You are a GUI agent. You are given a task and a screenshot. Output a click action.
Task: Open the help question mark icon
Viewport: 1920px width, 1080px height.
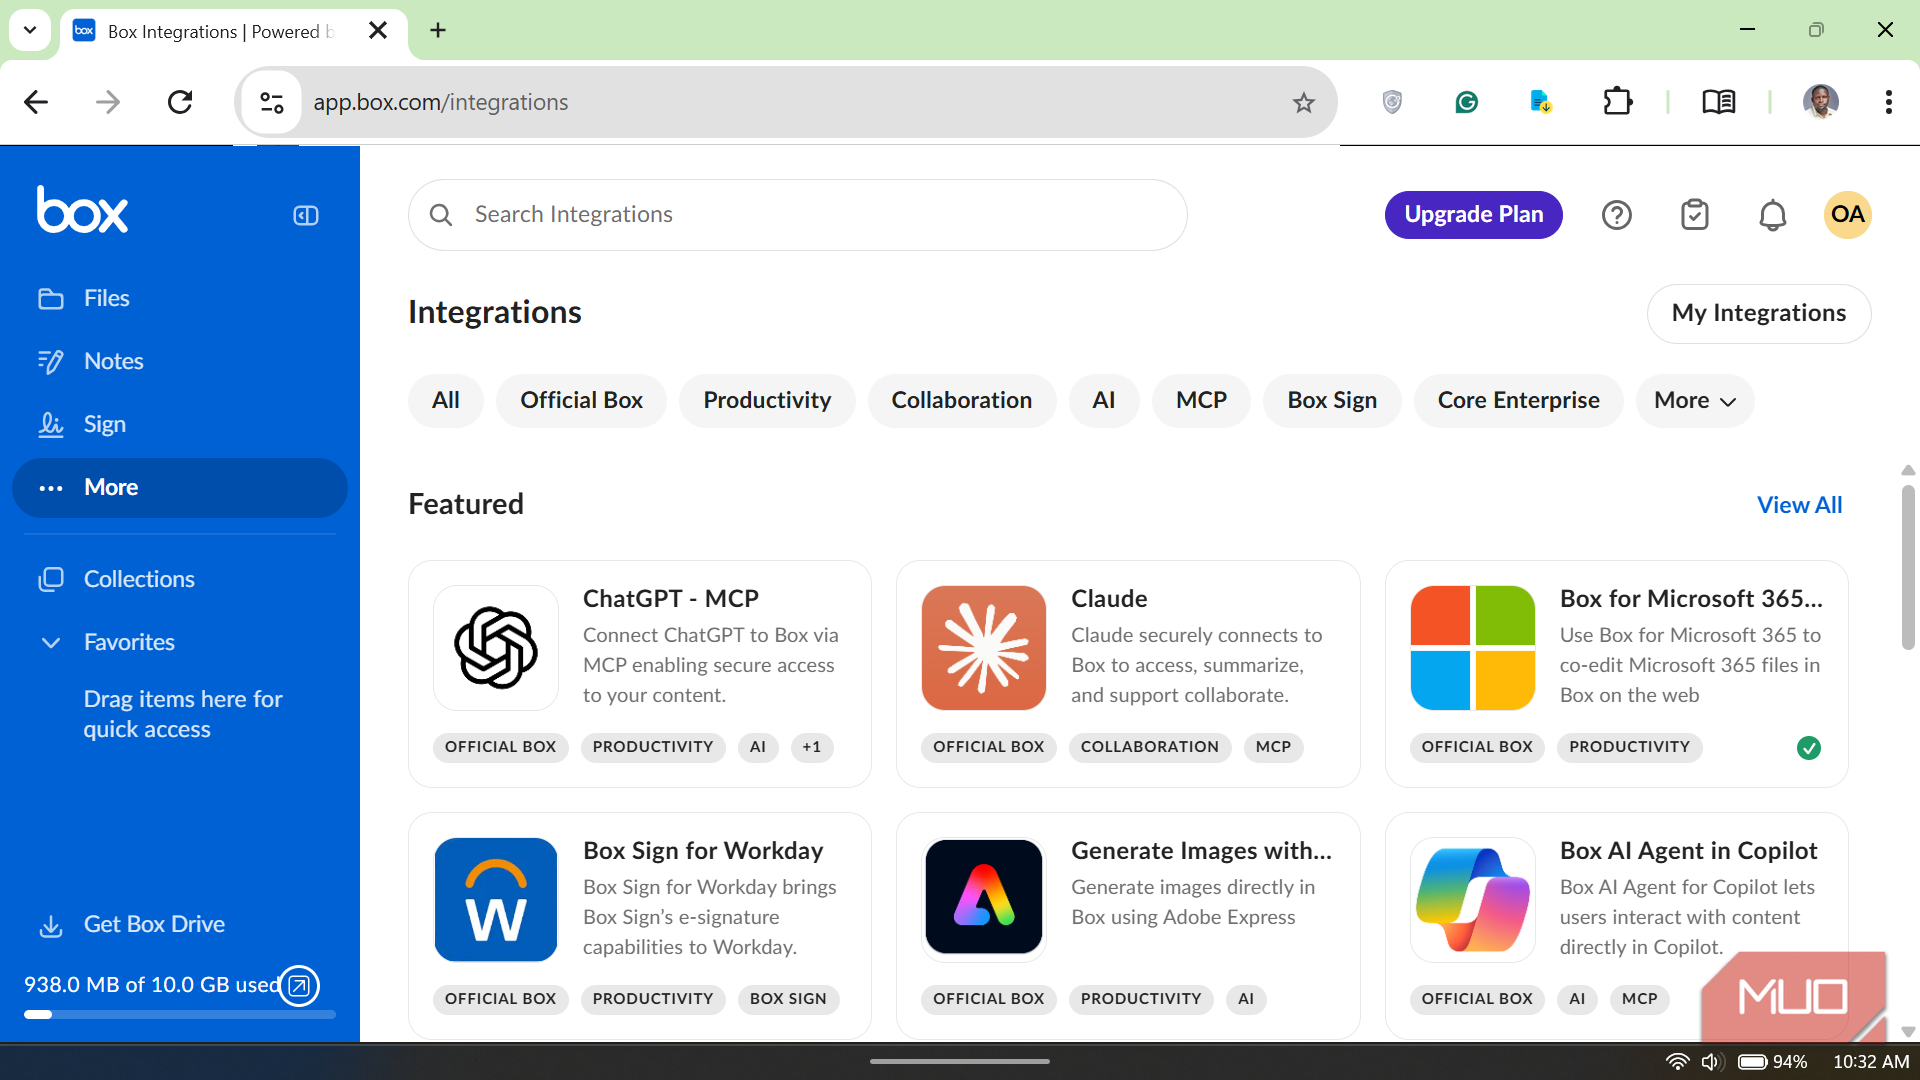[1616, 215]
